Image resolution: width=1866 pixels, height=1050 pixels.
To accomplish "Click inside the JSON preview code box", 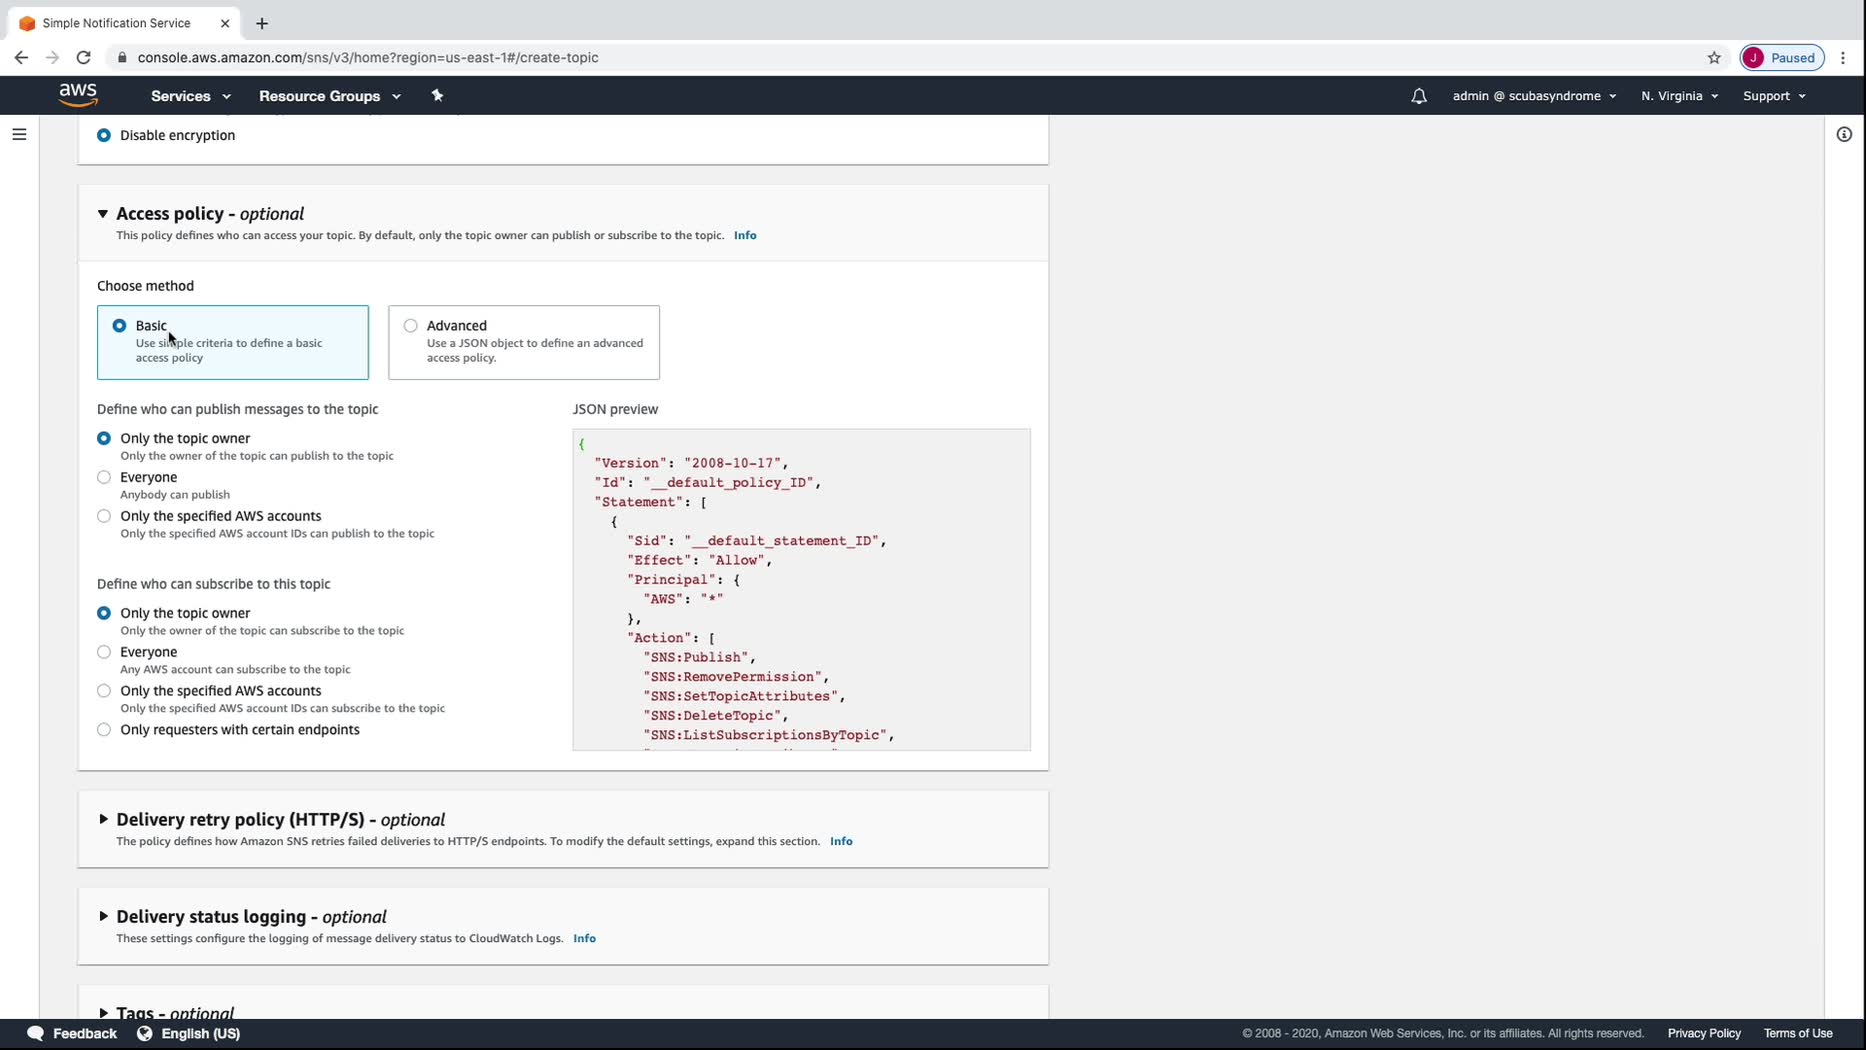I will pyautogui.click(x=801, y=590).
